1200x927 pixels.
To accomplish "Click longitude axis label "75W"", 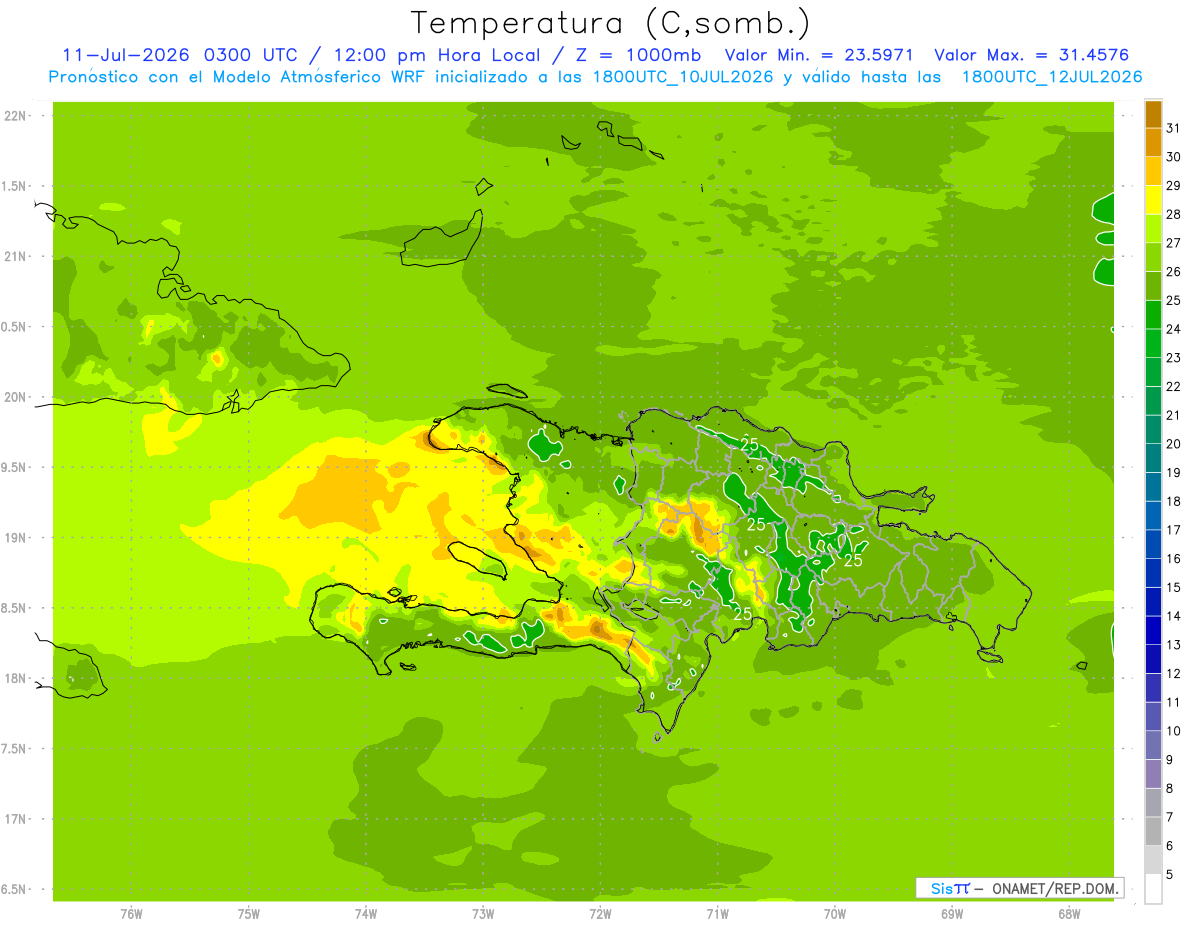I will (249, 913).
